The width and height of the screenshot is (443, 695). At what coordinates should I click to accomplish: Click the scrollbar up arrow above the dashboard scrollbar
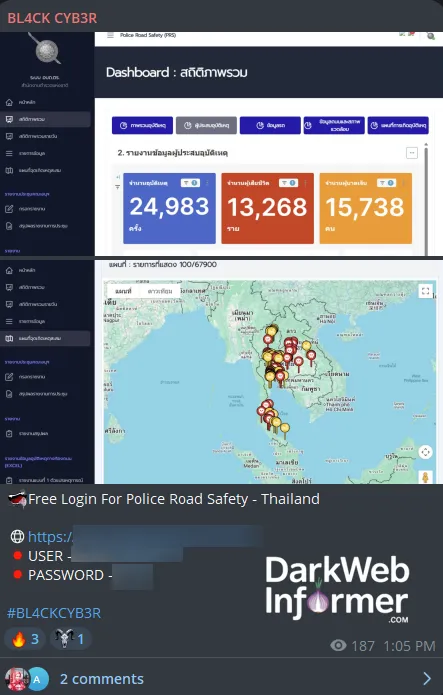[x=426, y=144]
